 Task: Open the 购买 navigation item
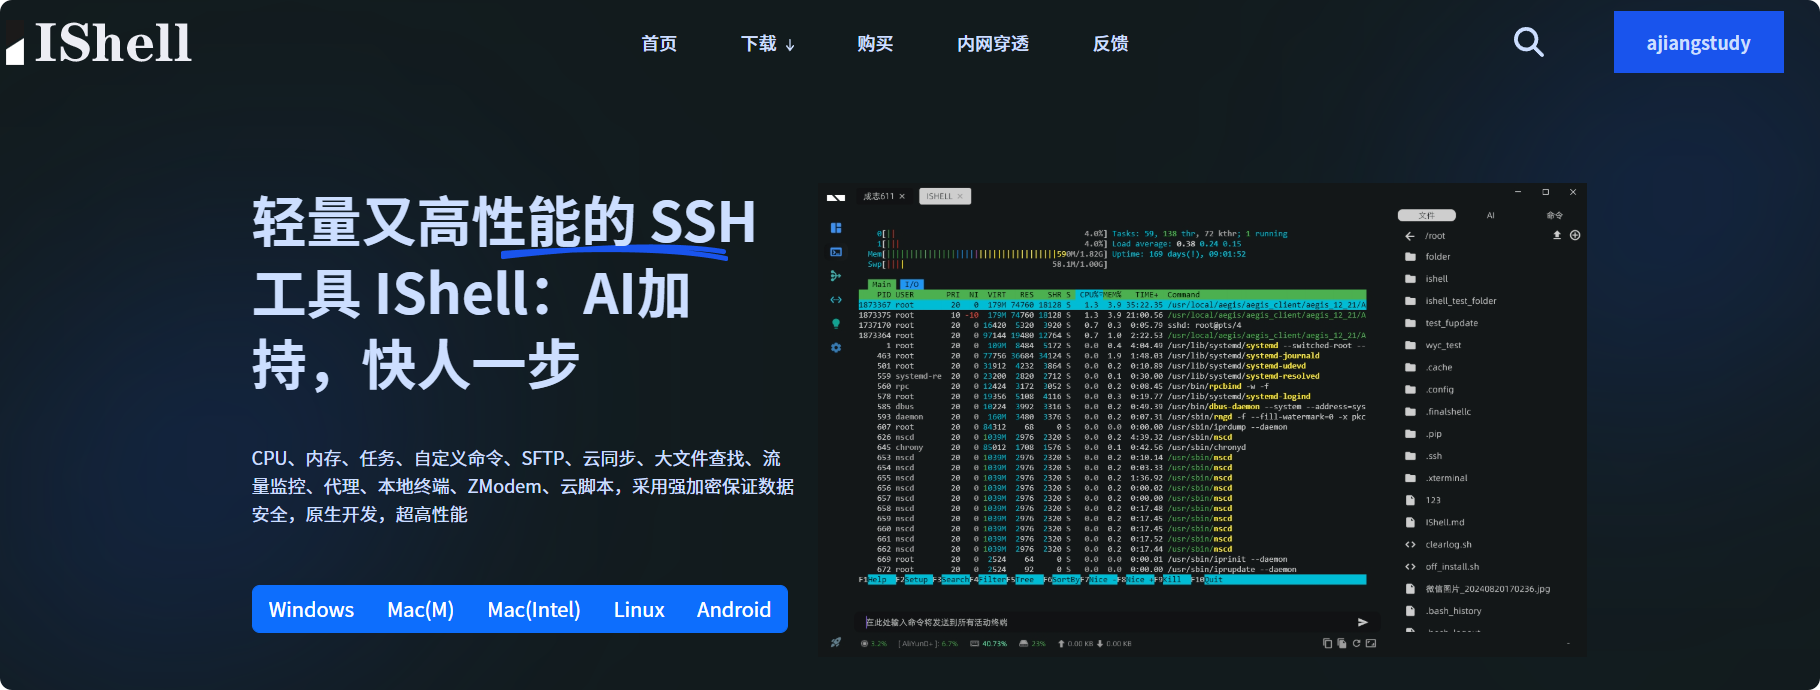[x=875, y=44]
